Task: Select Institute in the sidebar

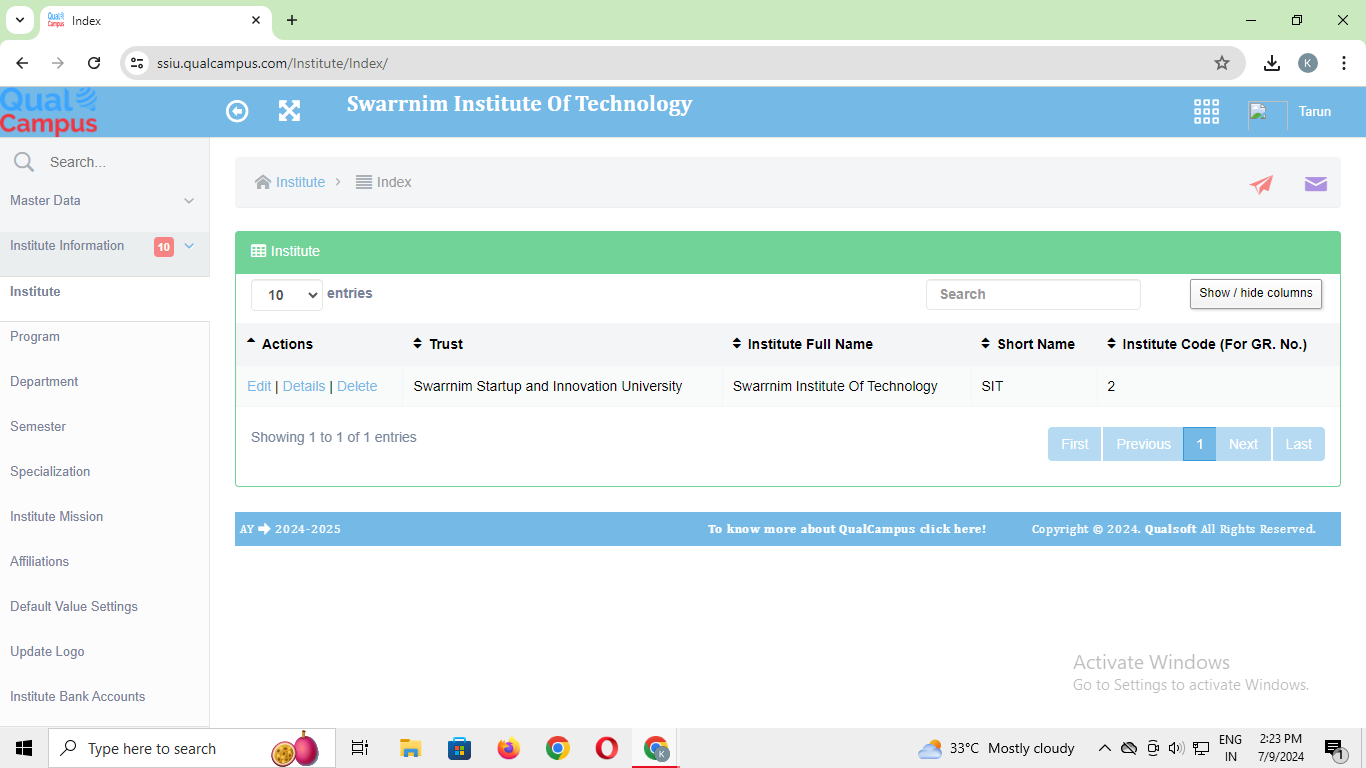Action: tap(35, 292)
